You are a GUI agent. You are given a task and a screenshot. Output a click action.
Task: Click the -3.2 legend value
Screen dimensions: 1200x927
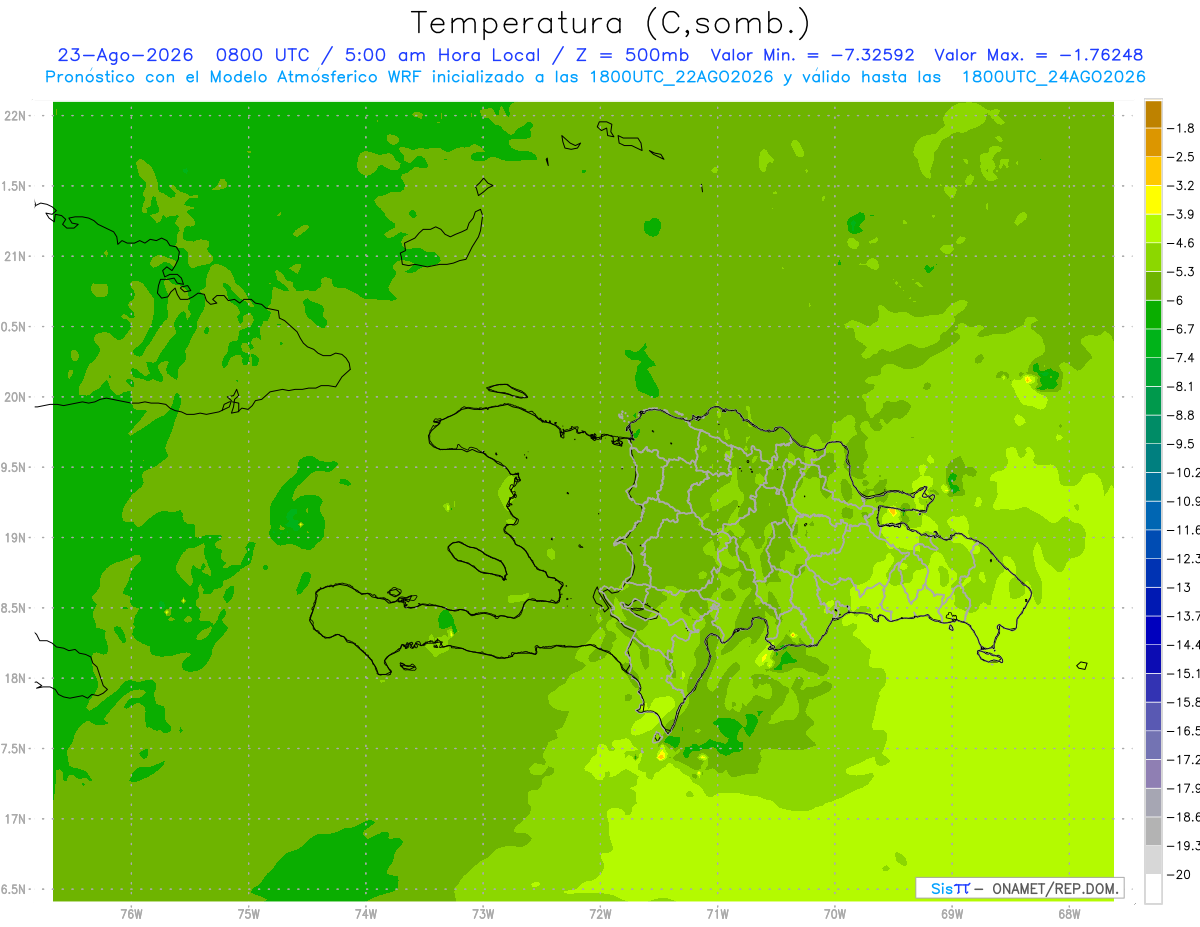tap(1181, 186)
